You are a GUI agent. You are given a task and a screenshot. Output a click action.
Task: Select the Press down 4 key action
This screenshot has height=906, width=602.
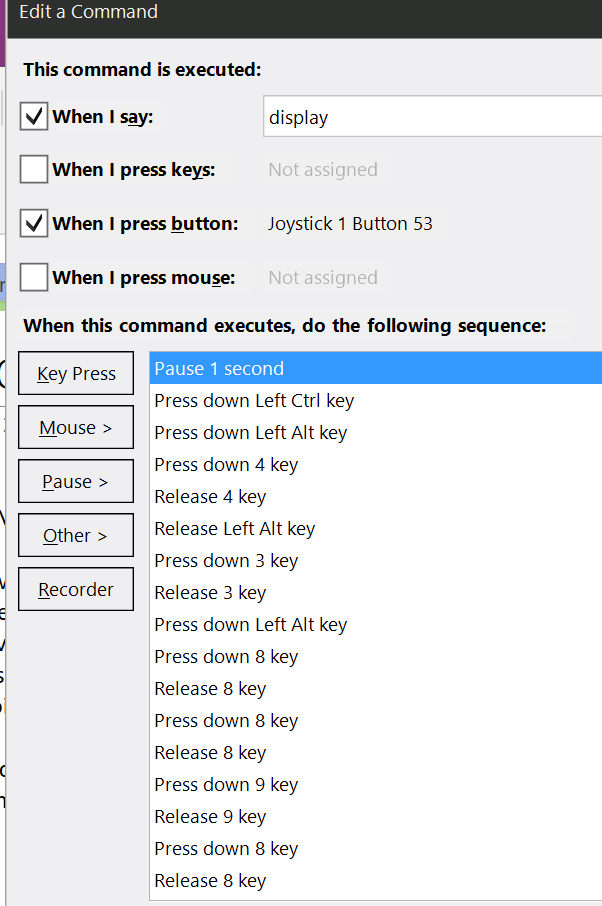tap(376, 465)
